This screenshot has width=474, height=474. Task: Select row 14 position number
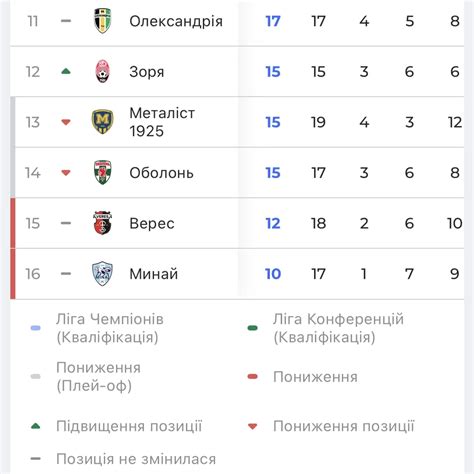(x=33, y=173)
